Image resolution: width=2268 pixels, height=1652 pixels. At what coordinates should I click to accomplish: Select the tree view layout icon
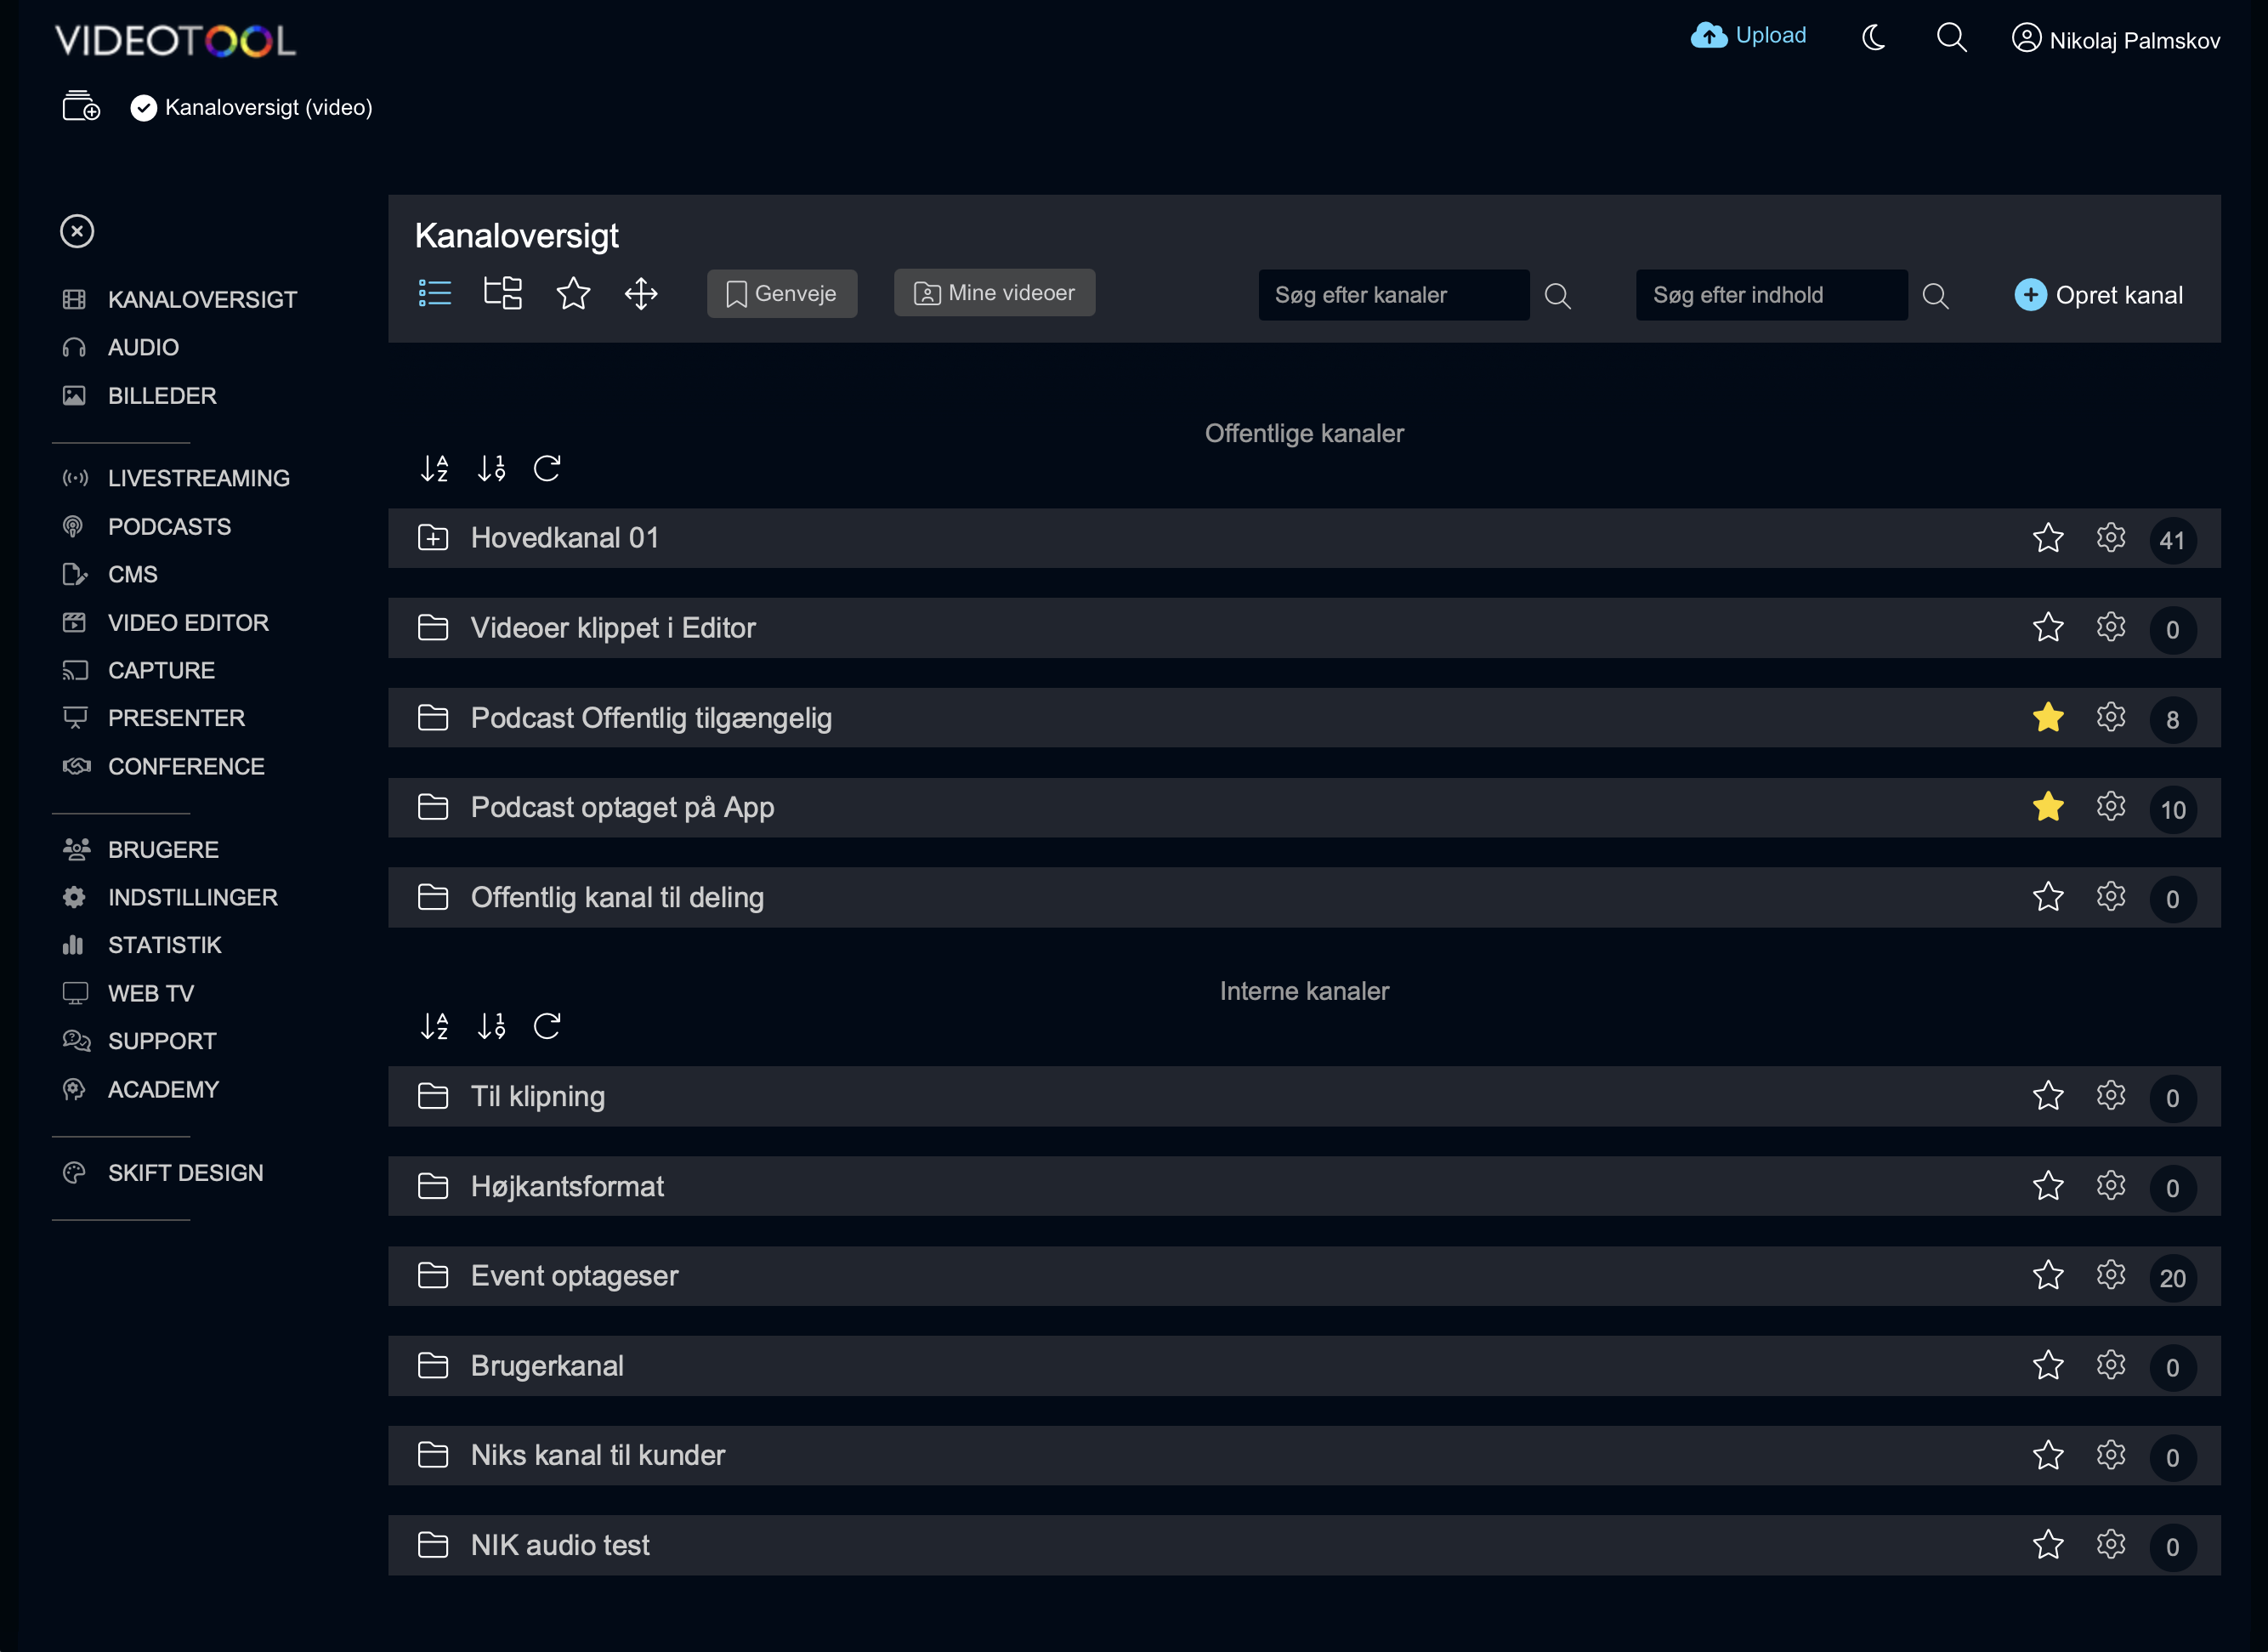click(502, 293)
